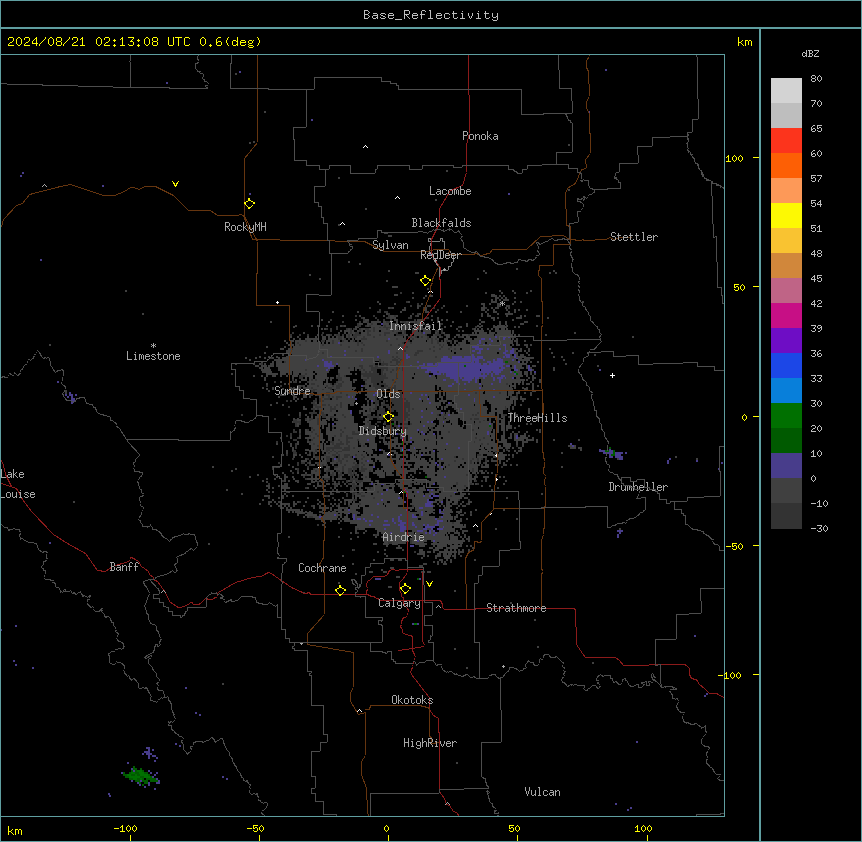Image resolution: width=862 pixels, height=842 pixels.
Task: Click the 0 tick on bottom axis
Action: (386, 829)
